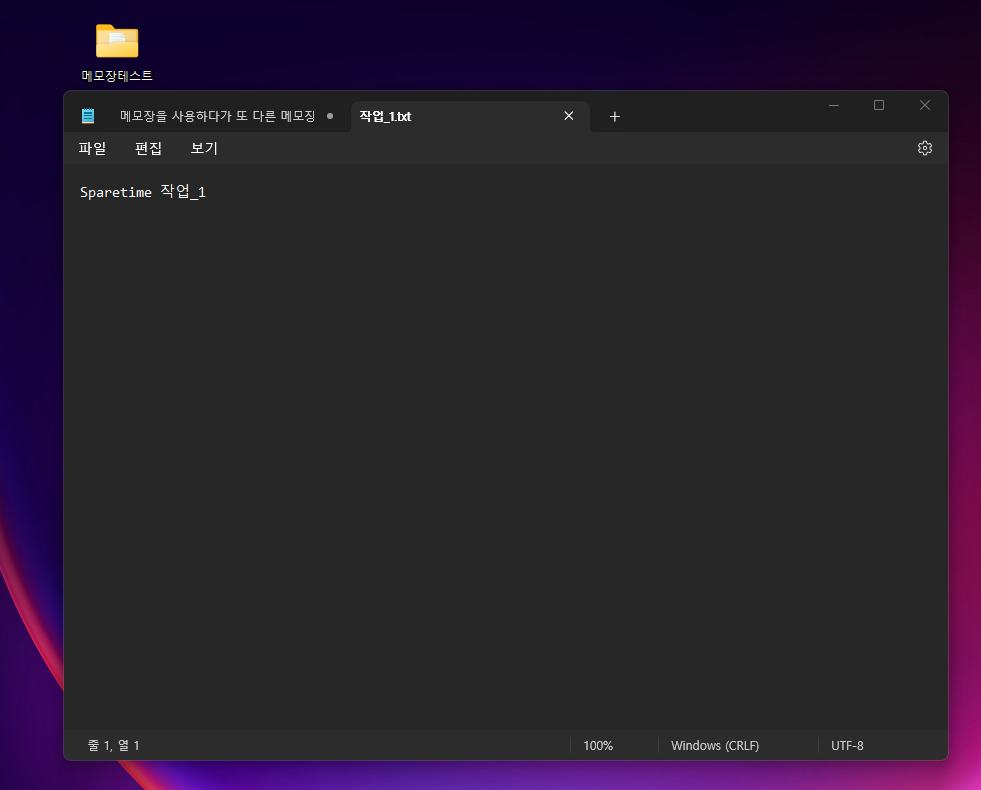Close the 작업_1.txt tab
The width and height of the screenshot is (981, 790).
click(x=568, y=116)
